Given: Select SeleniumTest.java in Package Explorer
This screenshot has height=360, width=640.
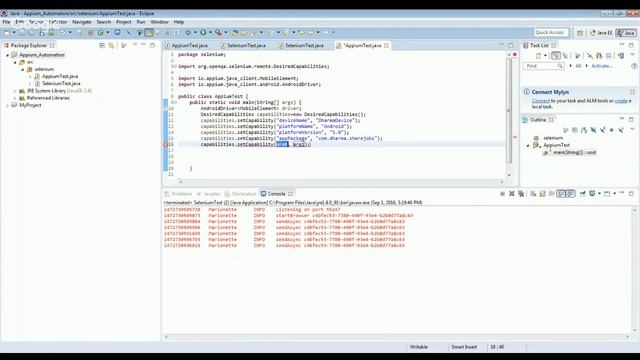Looking at the screenshot, I should (x=61, y=84).
